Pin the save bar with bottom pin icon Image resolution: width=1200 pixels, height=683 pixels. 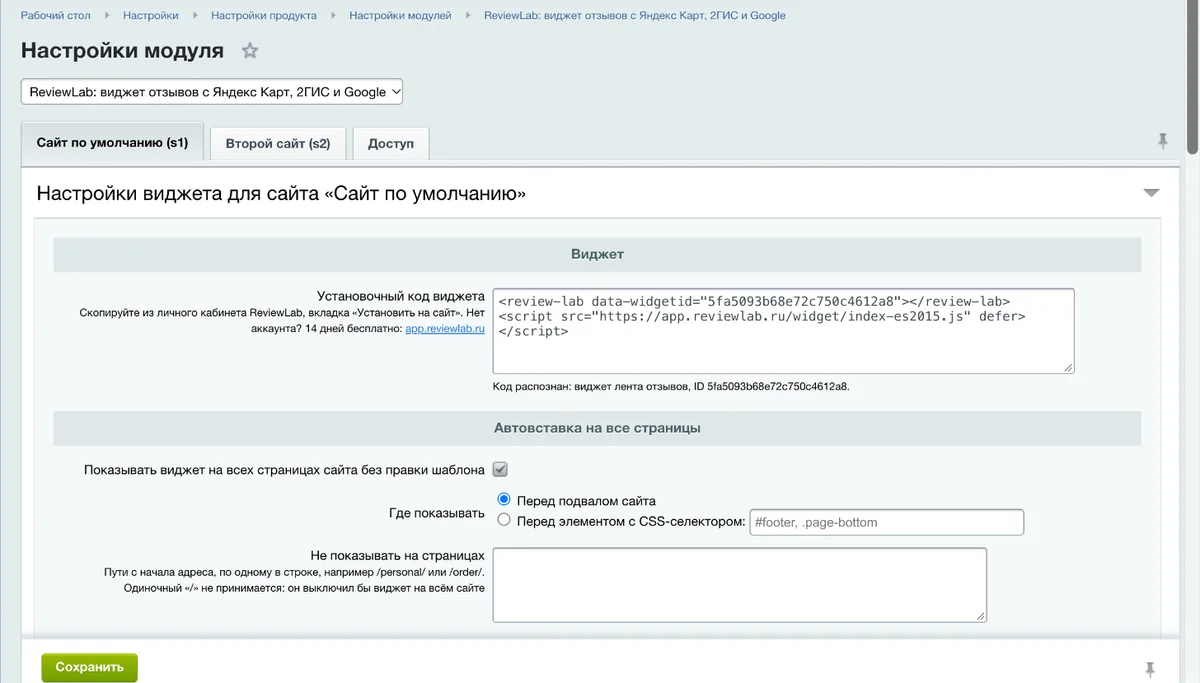(1149, 668)
